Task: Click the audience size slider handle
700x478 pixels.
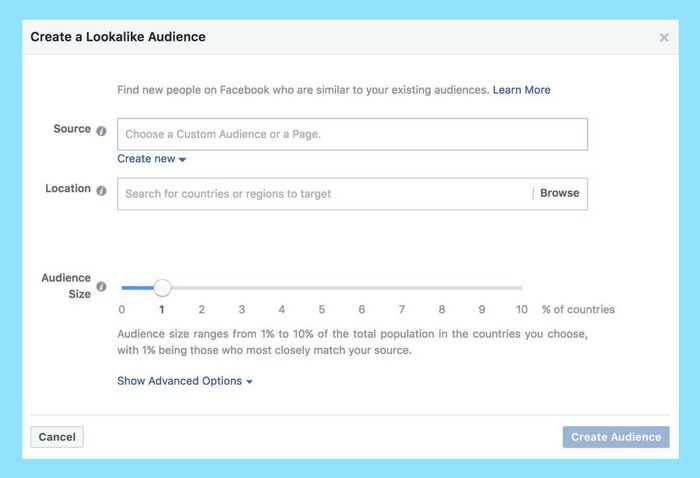Action: 162,288
